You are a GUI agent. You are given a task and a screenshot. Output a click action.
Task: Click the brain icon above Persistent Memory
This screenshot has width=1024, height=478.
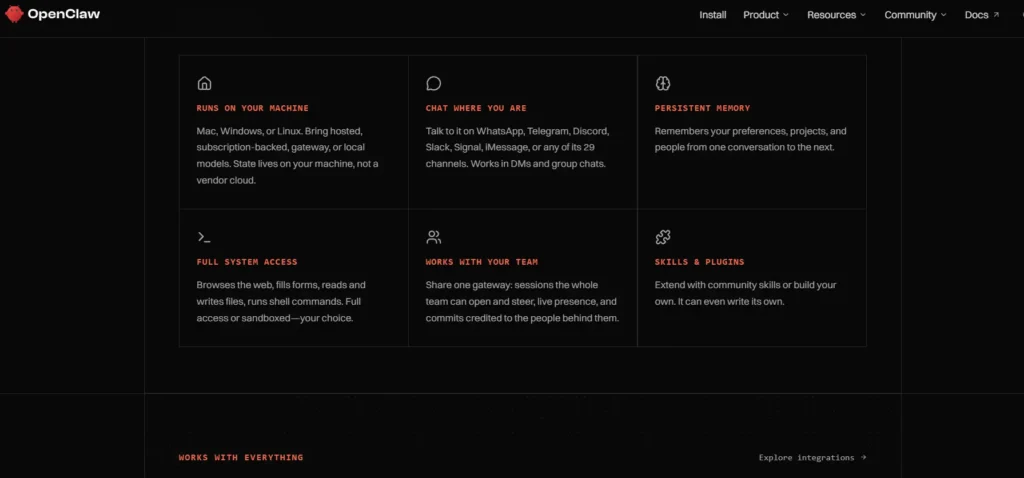(663, 84)
